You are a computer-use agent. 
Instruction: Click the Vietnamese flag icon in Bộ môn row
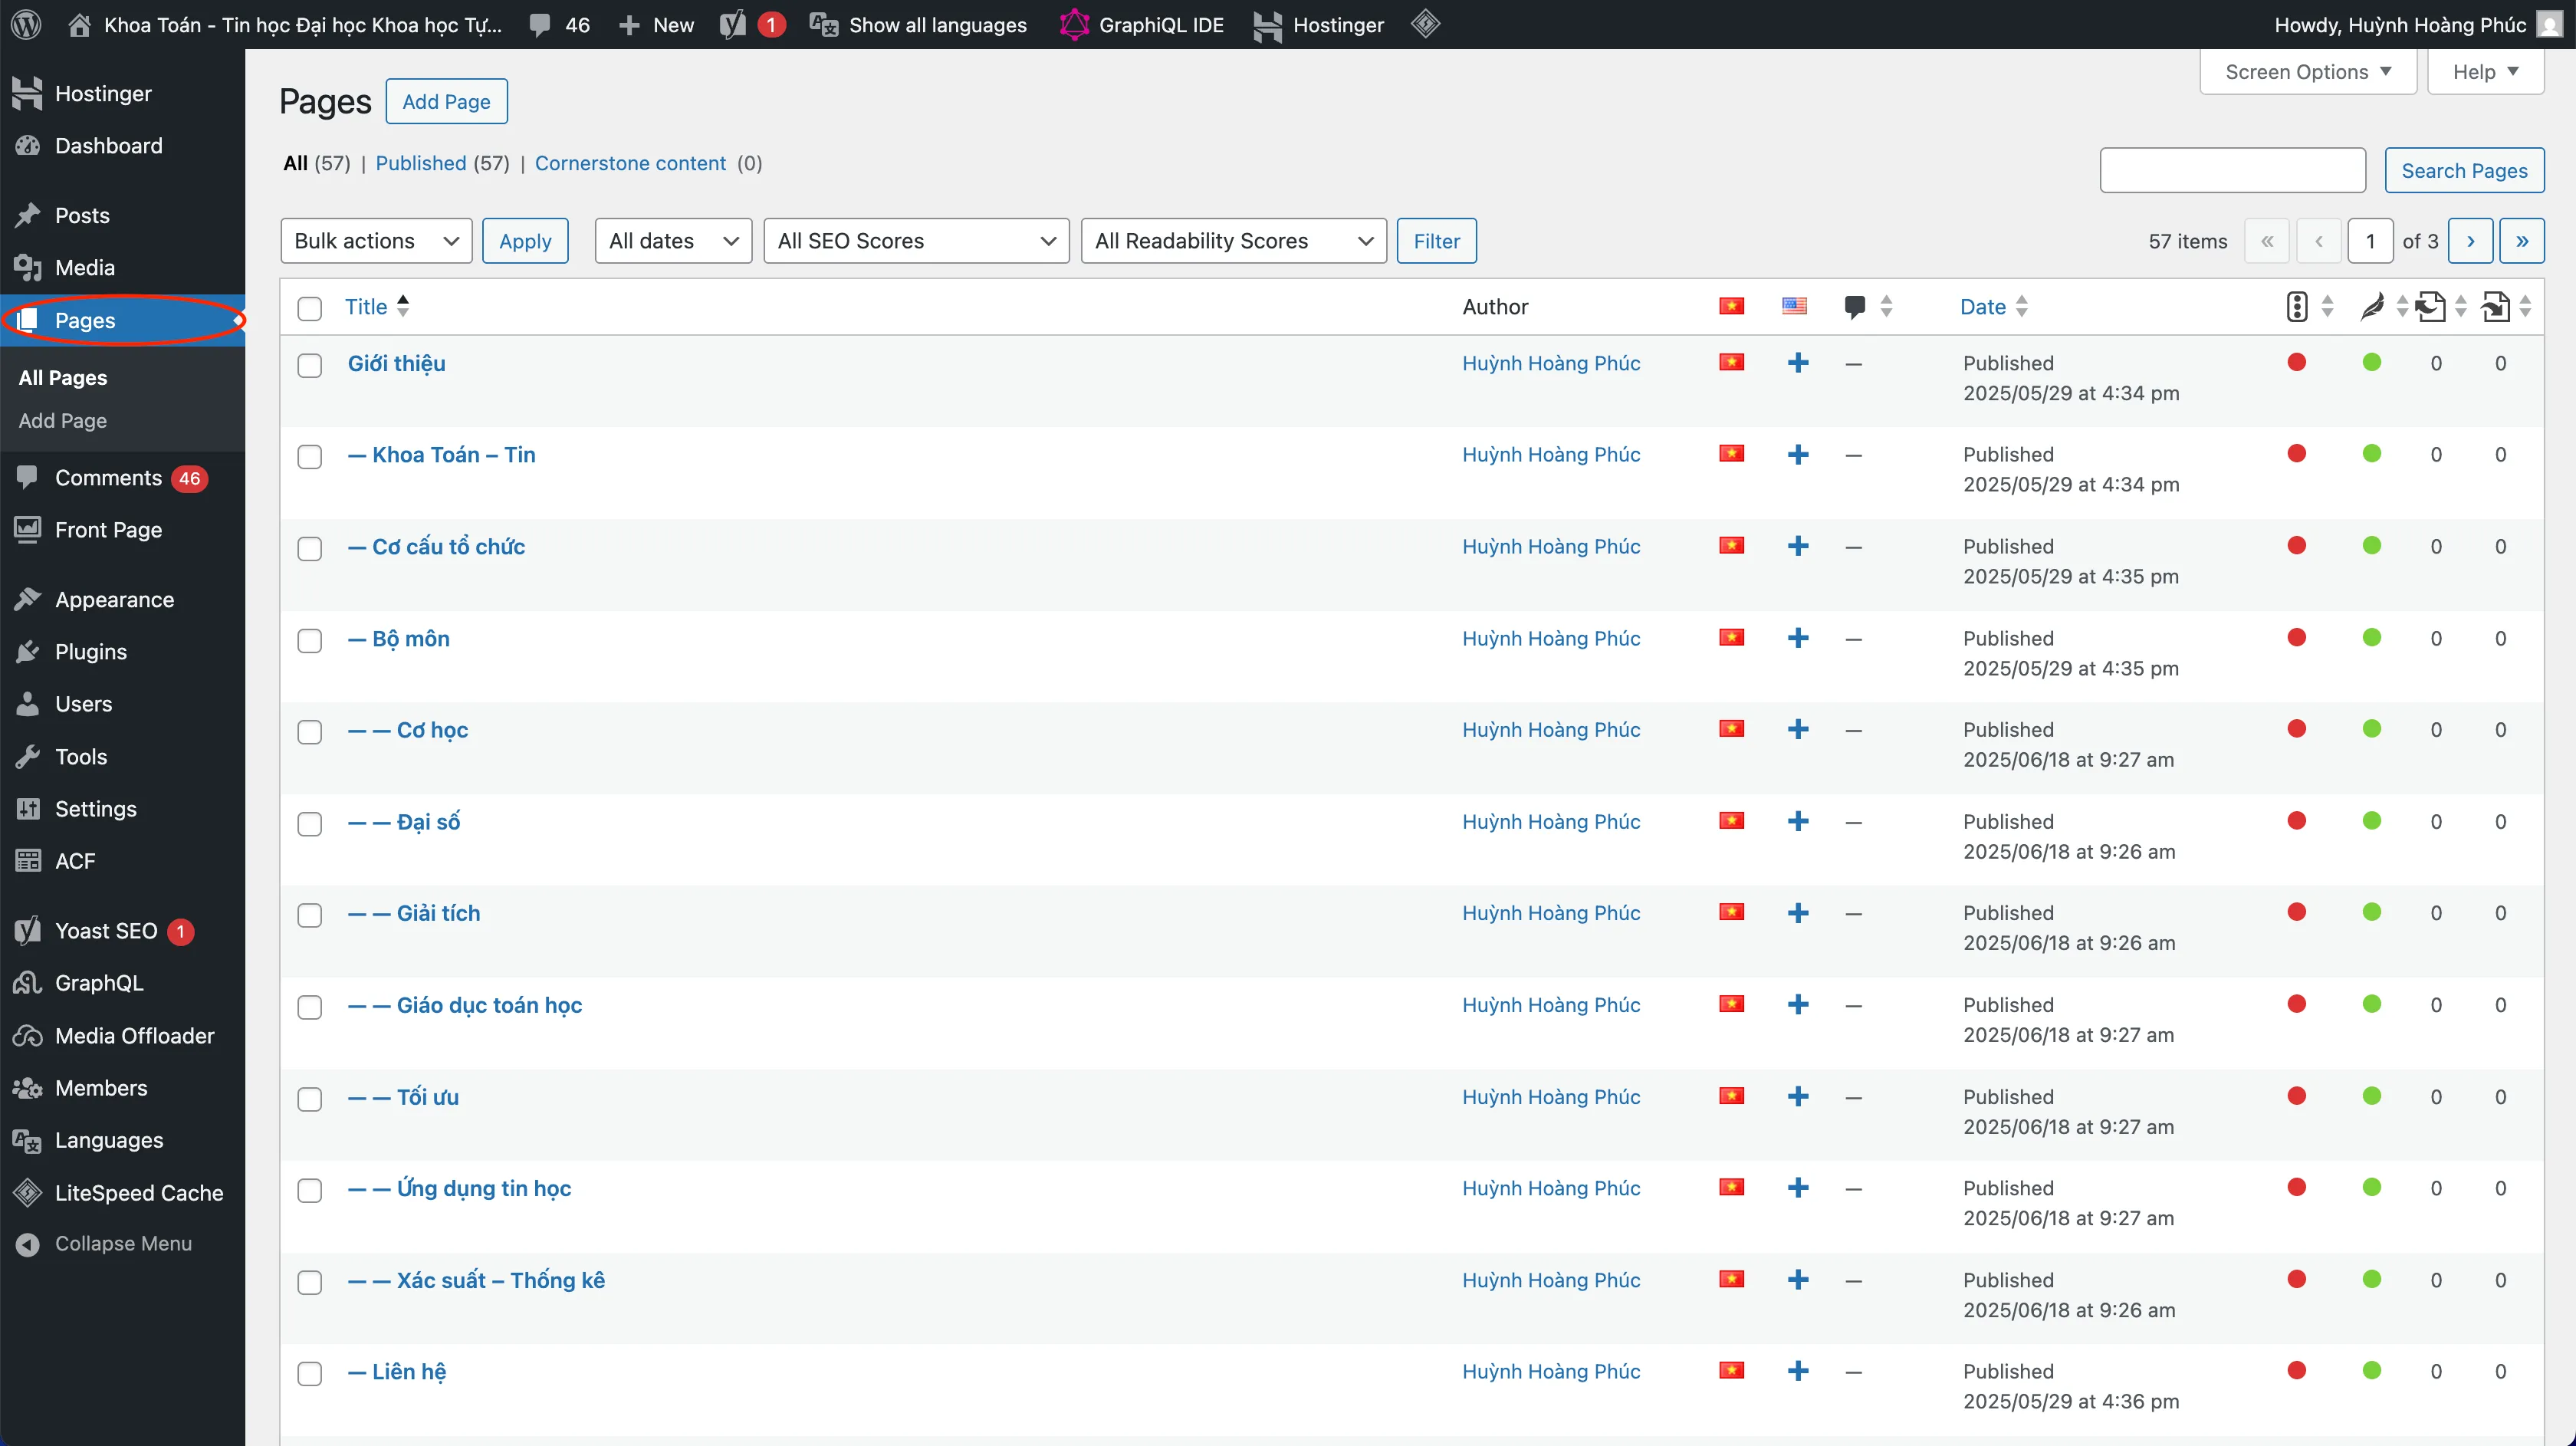coord(1731,638)
